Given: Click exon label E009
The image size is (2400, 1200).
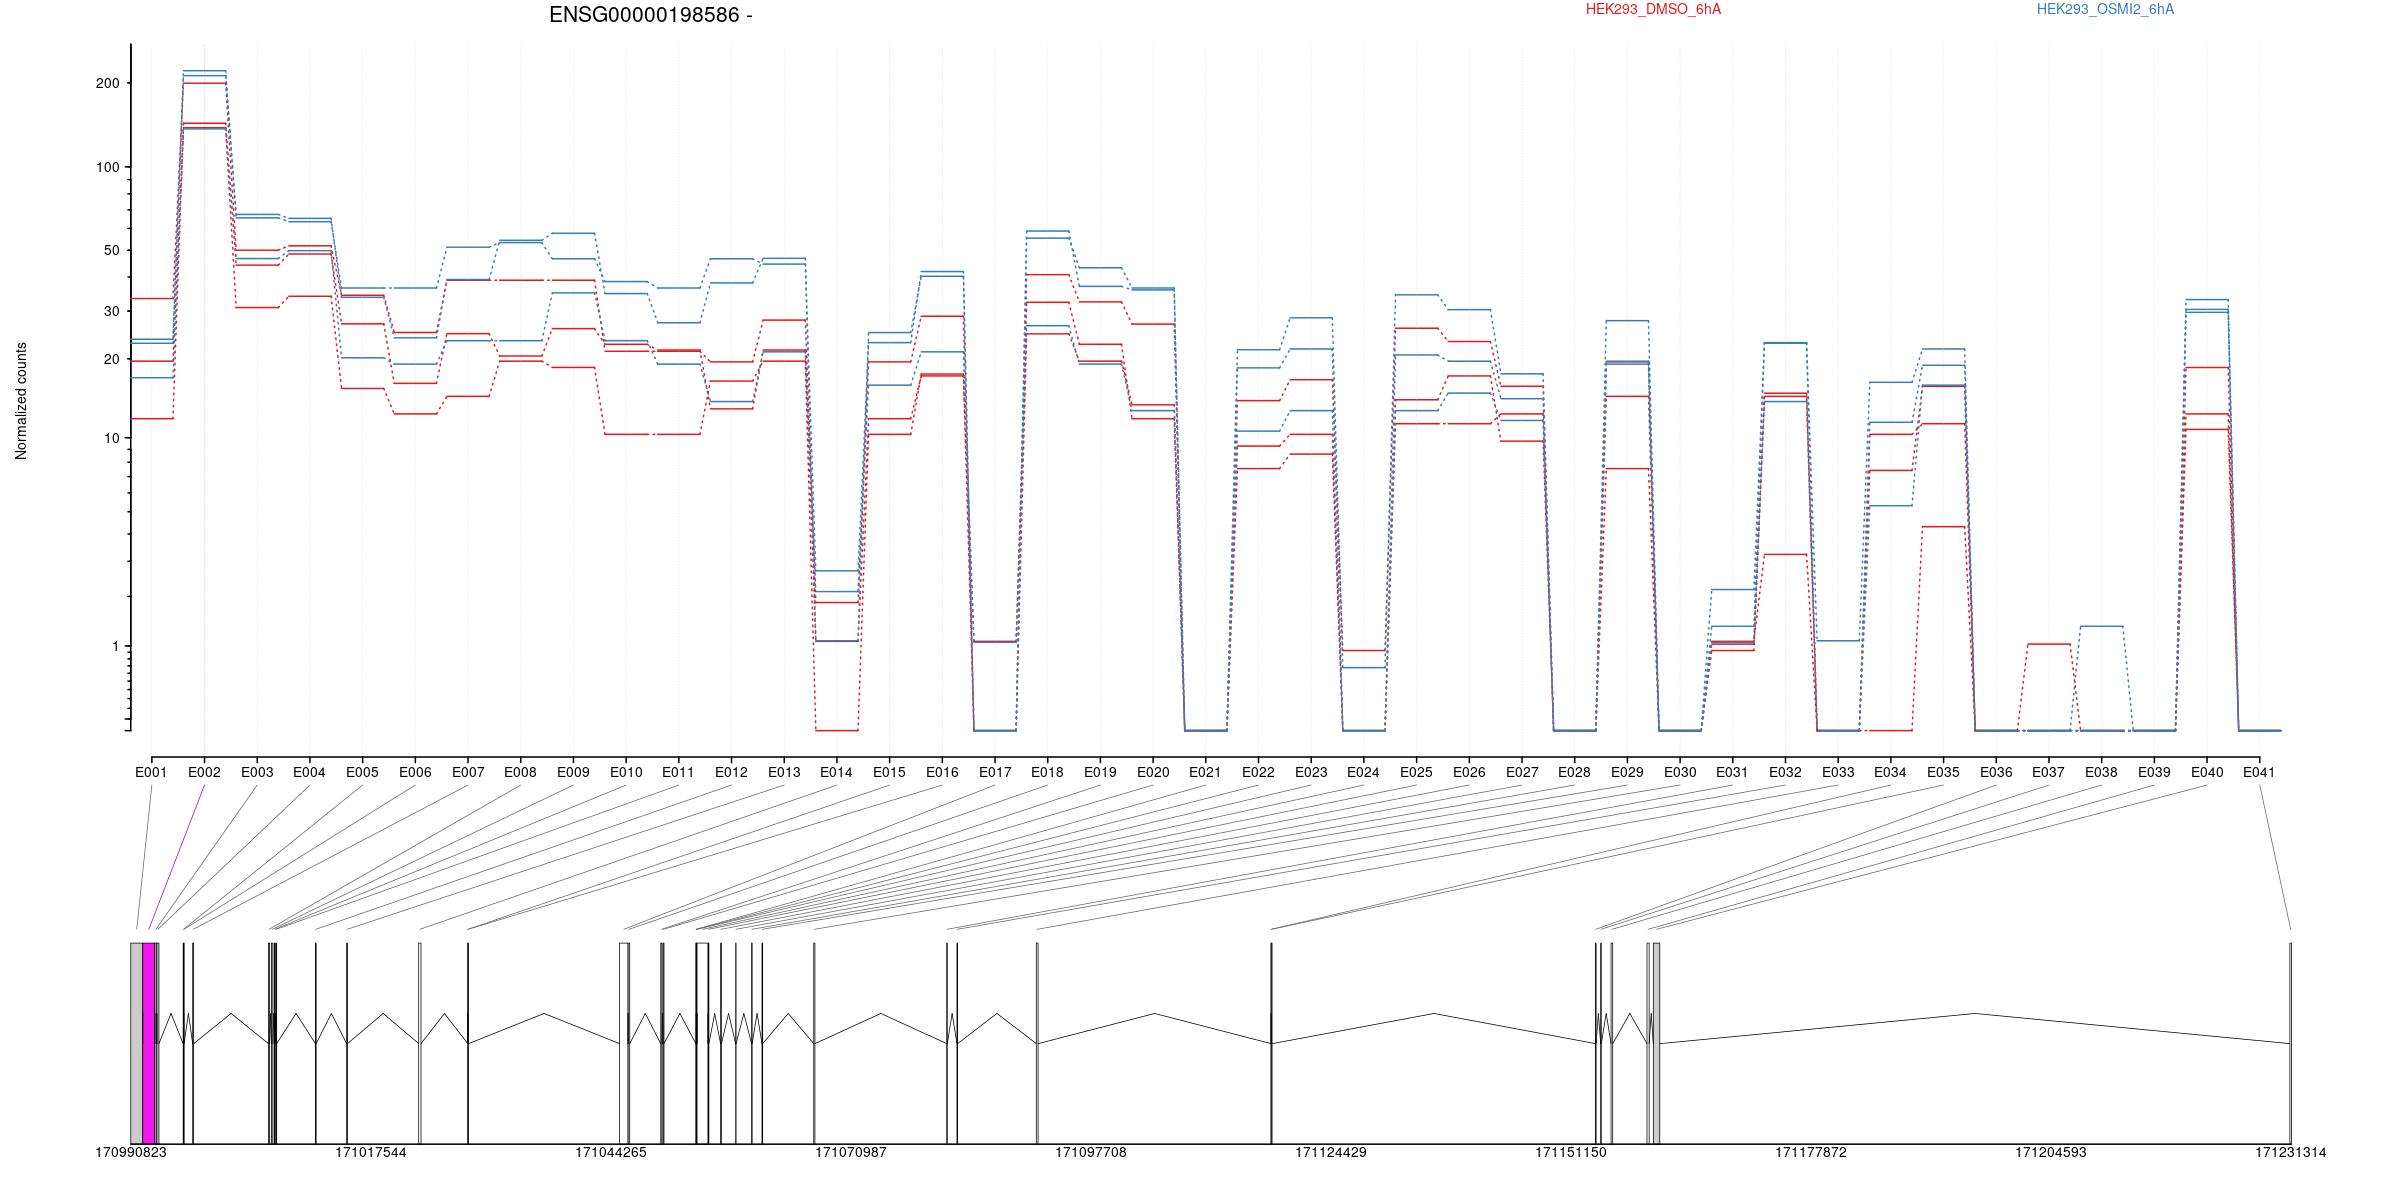Looking at the screenshot, I should coord(573,773).
